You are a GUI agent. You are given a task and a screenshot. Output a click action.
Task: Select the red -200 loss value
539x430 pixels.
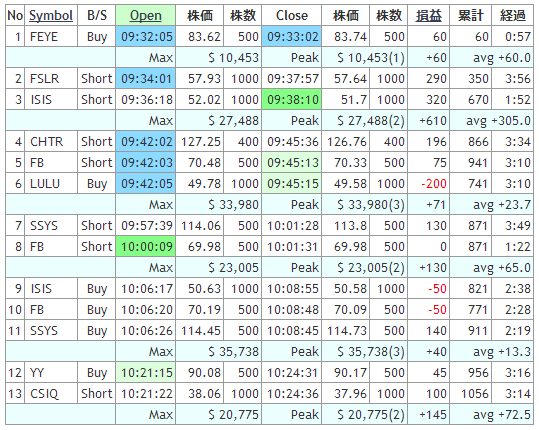pos(434,184)
